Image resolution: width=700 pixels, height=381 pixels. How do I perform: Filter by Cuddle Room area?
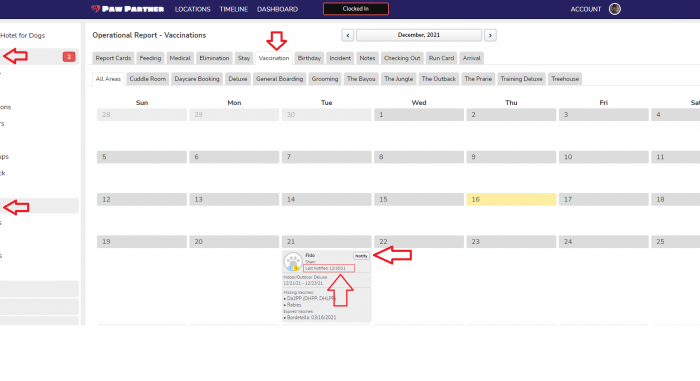tap(148, 79)
